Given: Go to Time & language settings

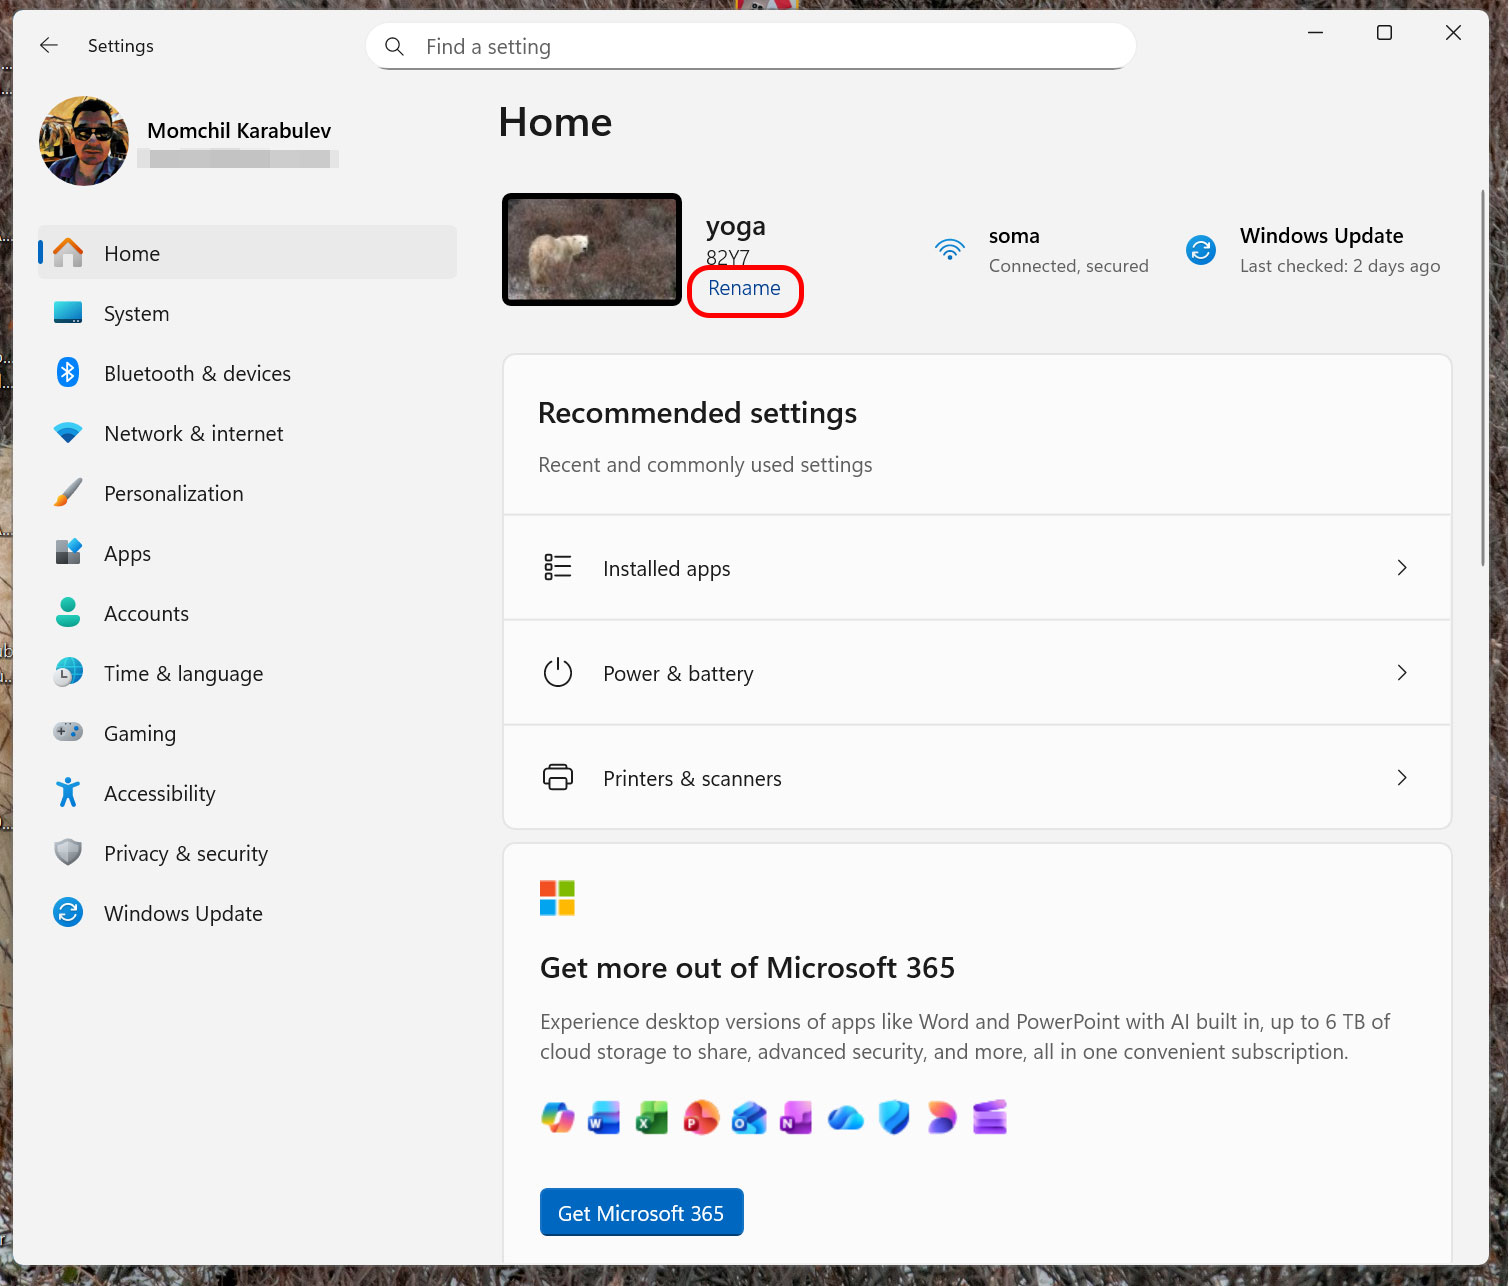Looking at the screenshot, I should pyautogui.click(x=183, y=674).
